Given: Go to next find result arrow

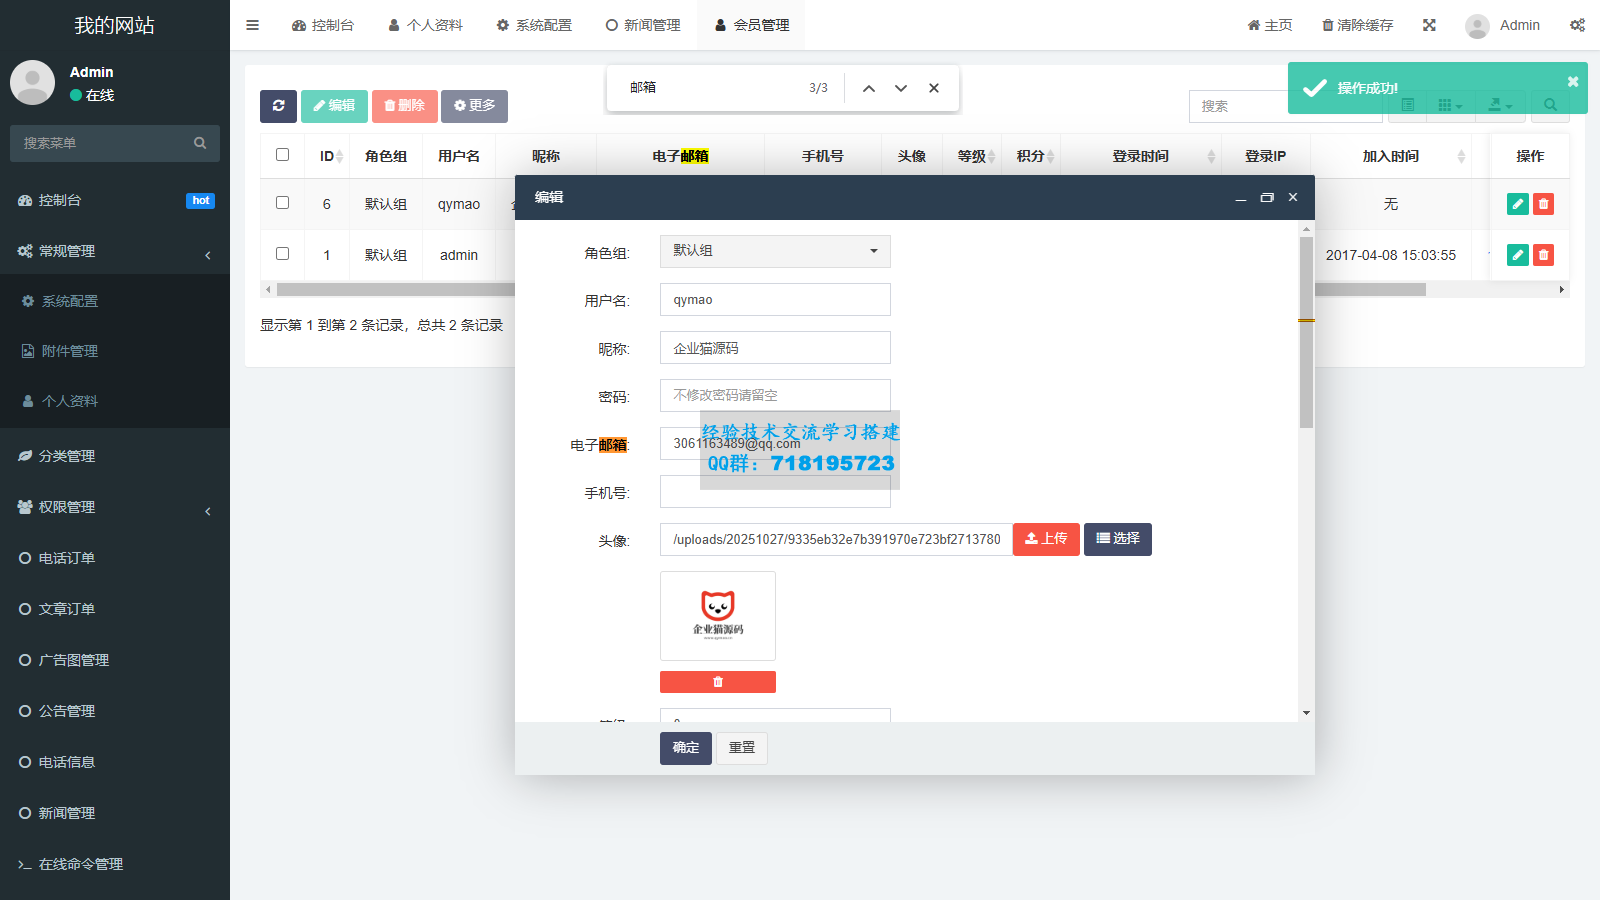Looking at the screenshot, I should point(901,88).
